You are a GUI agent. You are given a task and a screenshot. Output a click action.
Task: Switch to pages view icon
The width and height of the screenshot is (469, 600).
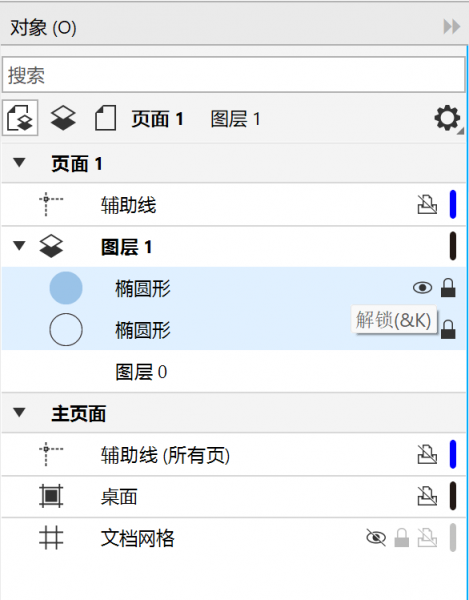tap(105, 118)
